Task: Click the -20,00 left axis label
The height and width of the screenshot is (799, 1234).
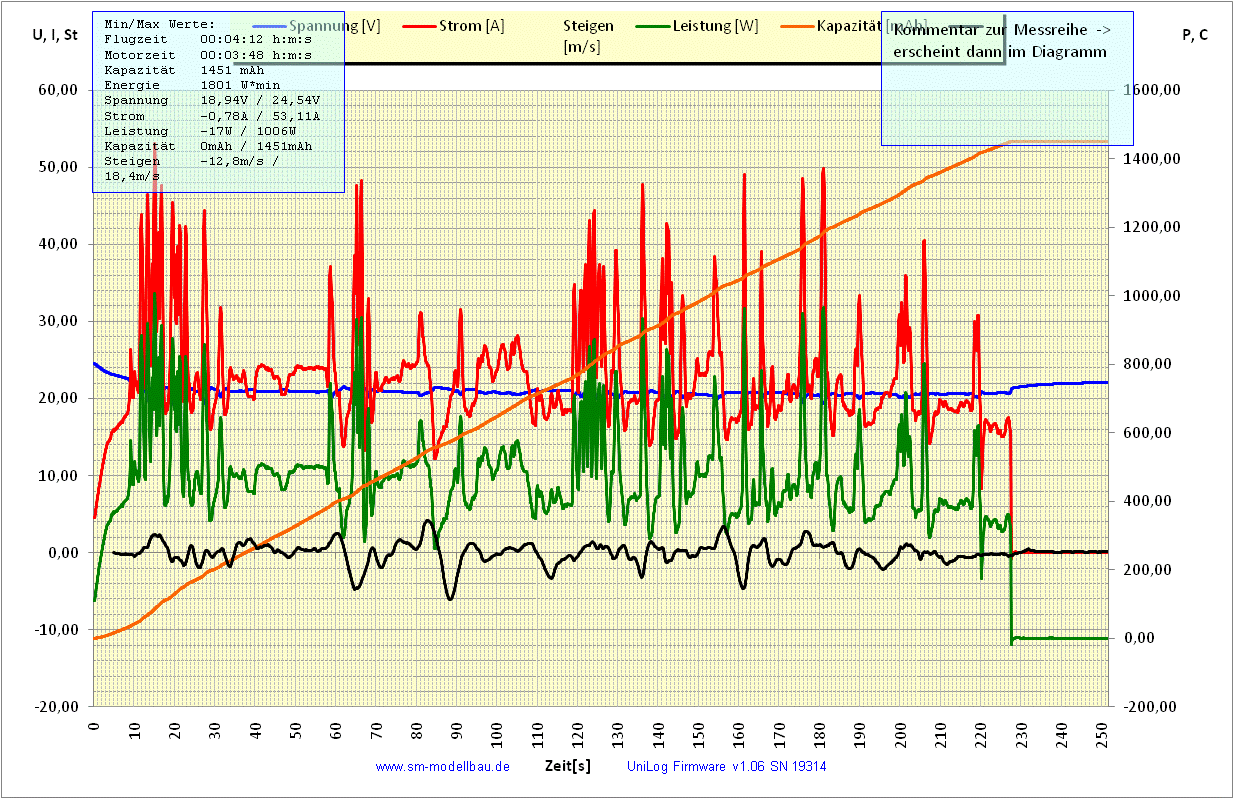Action: [58, 706]
